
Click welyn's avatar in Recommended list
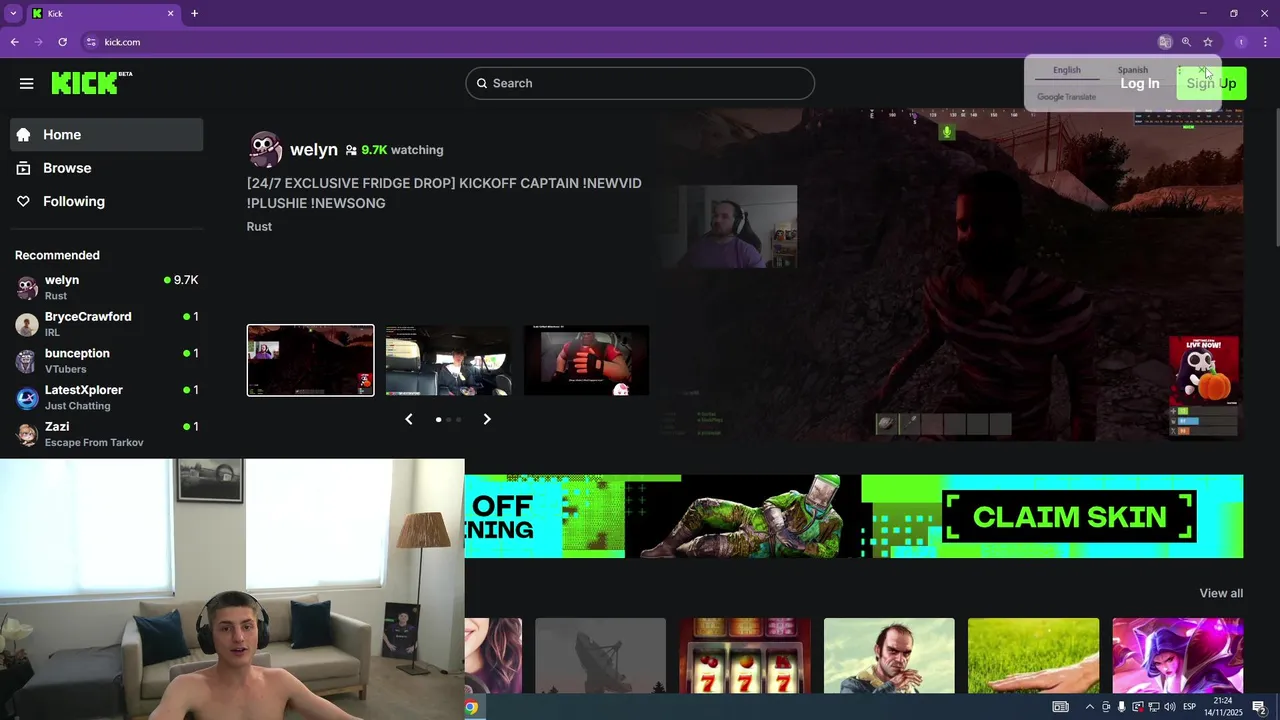tap(27, 288)
